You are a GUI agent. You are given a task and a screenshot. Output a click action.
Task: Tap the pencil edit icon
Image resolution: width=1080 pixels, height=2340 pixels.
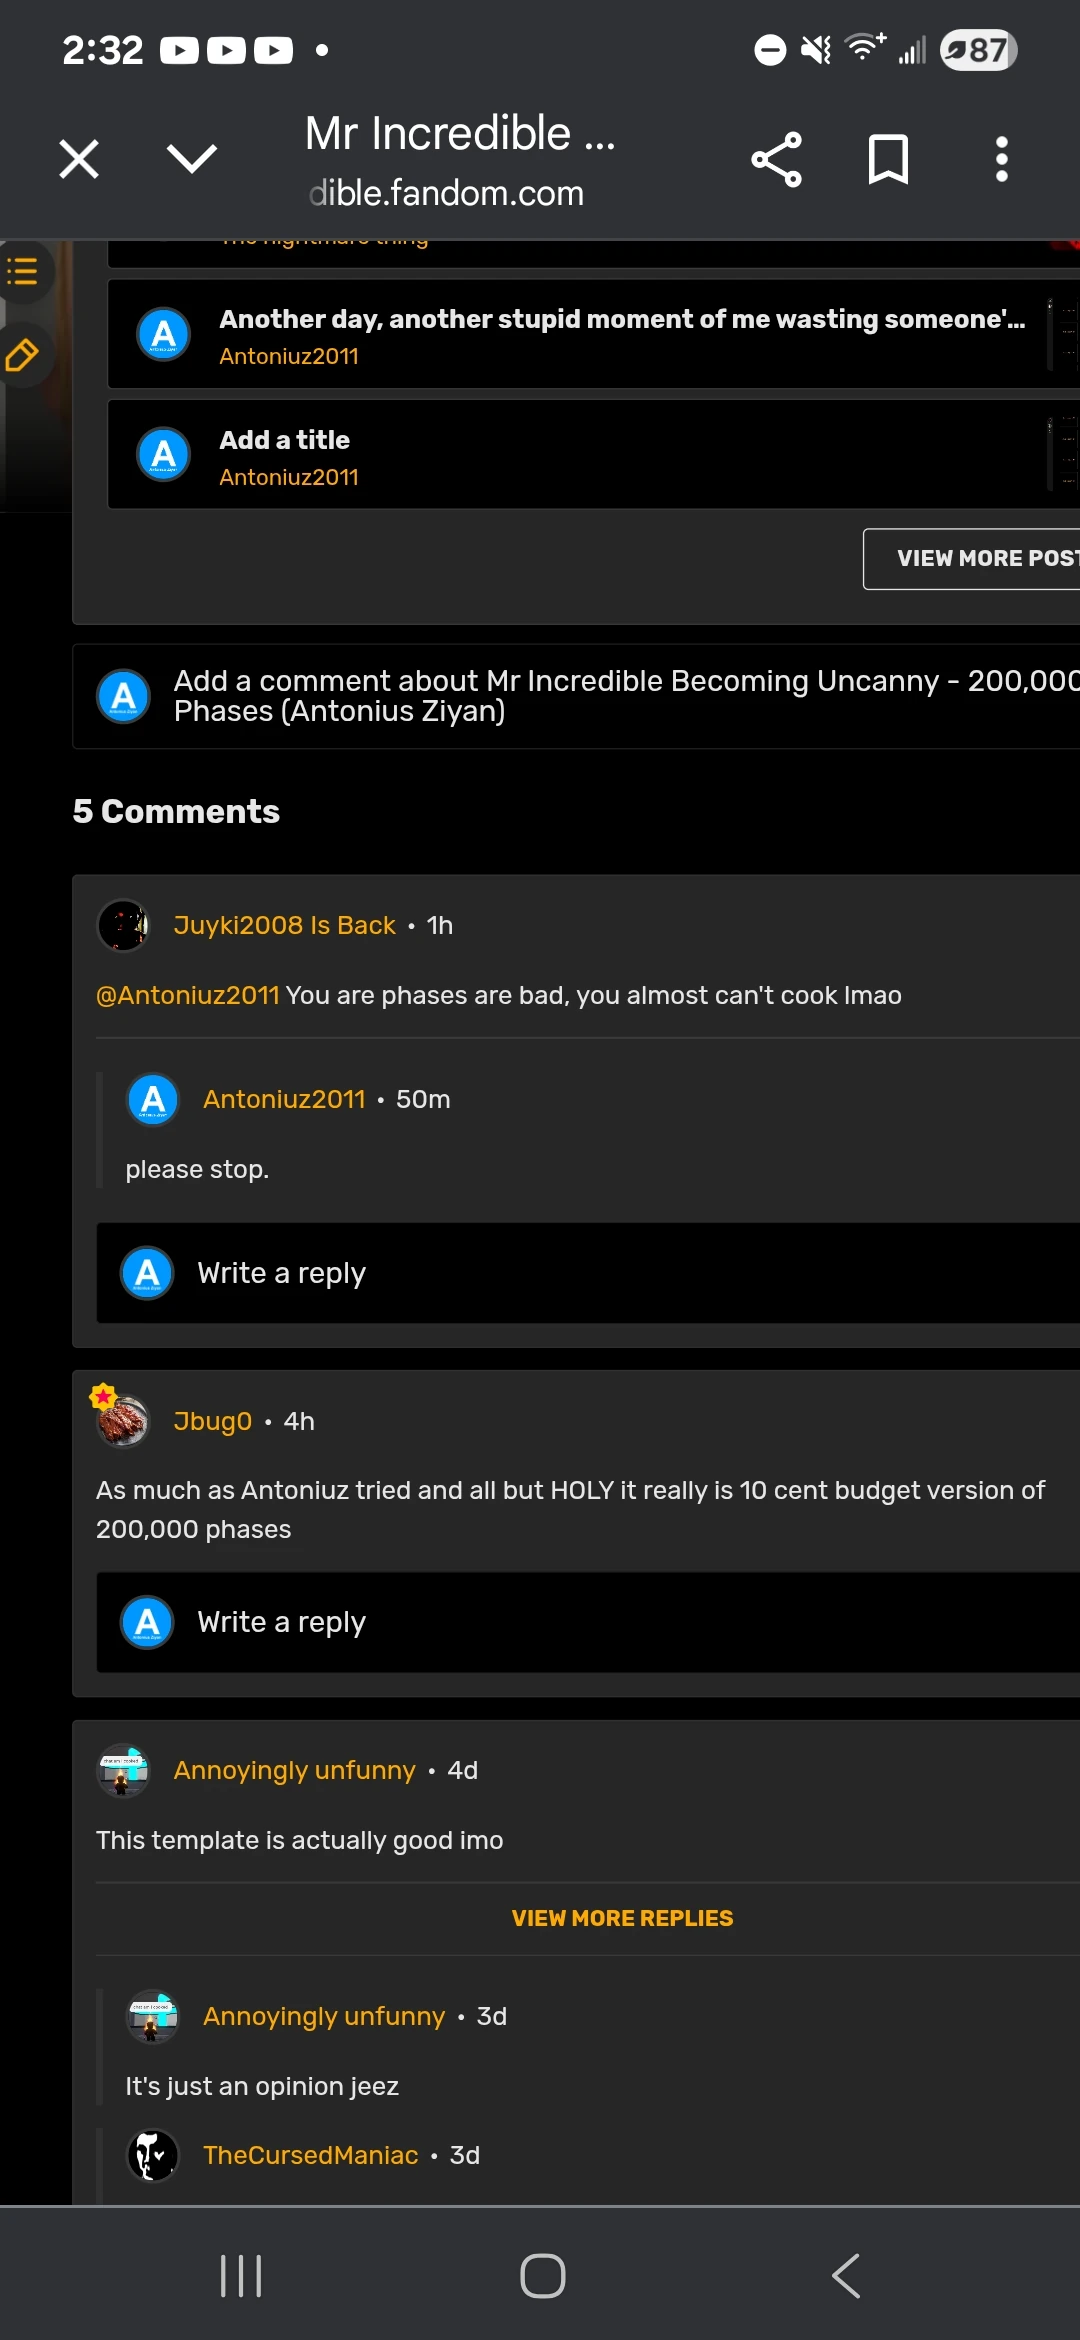click(22, 354)
